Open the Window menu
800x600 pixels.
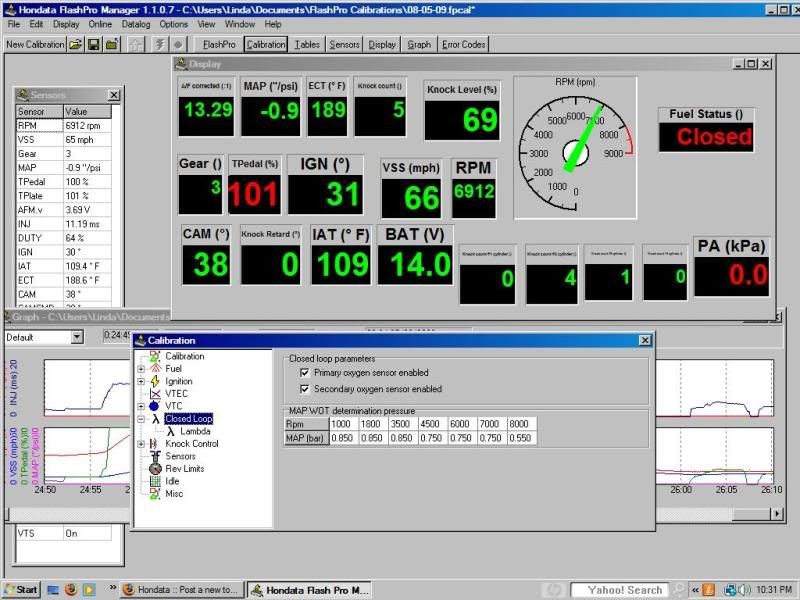coord(240,24)
